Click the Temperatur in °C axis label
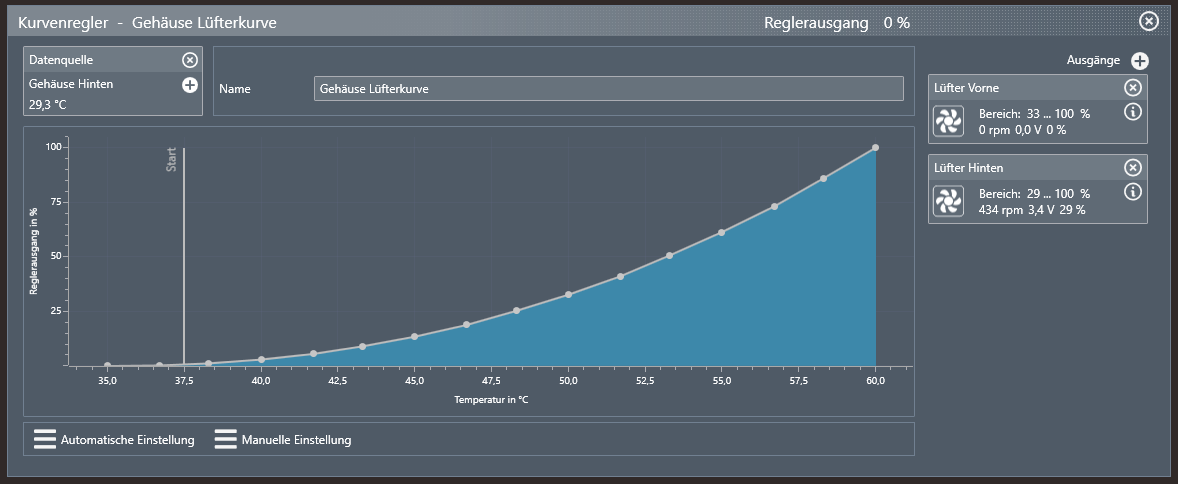 click(491, 400)
